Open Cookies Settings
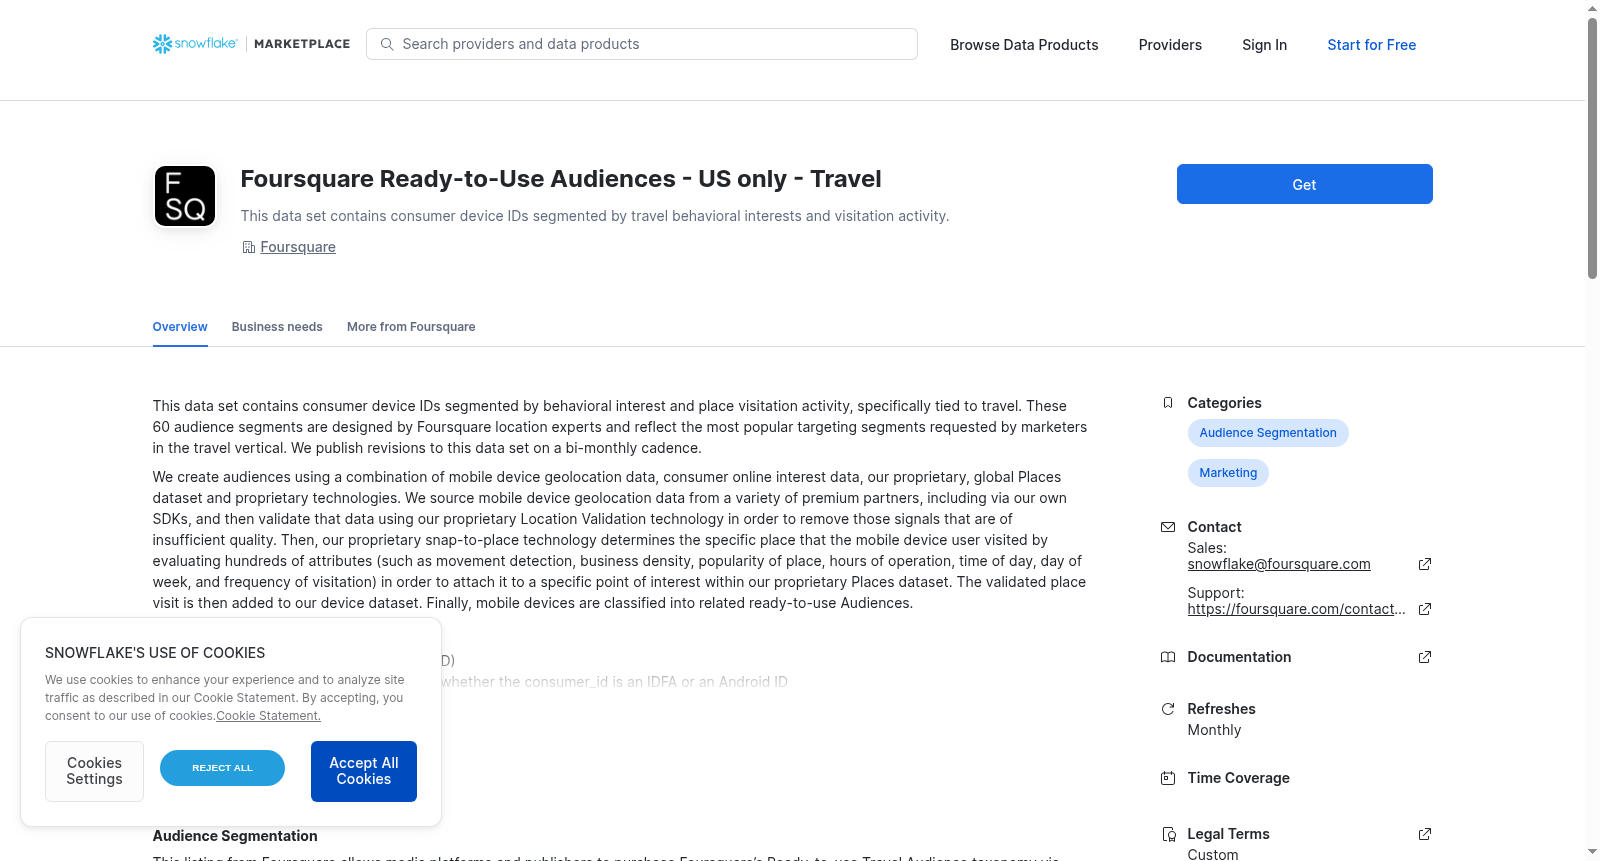This screenshot has height=861, width=1600. click(x=94, y=771)
